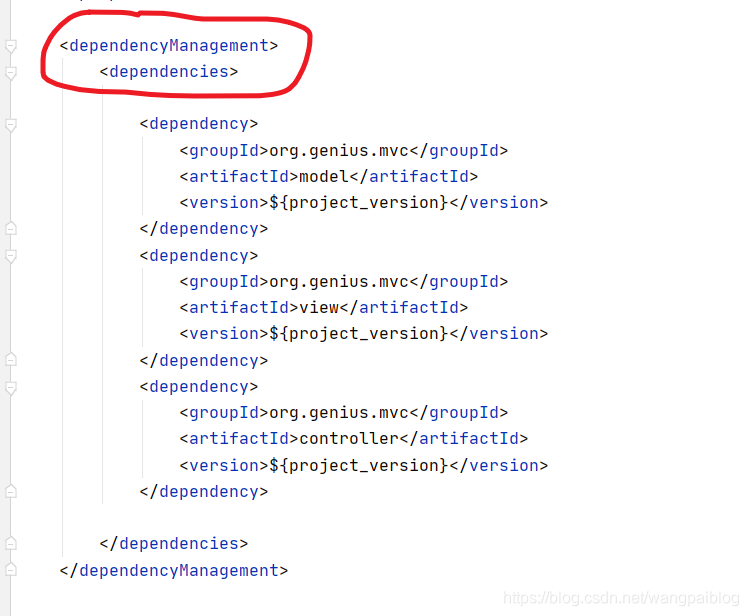Click ${project_version} in the model dependency
The image size is (748, 616).
tap(359, 203)
